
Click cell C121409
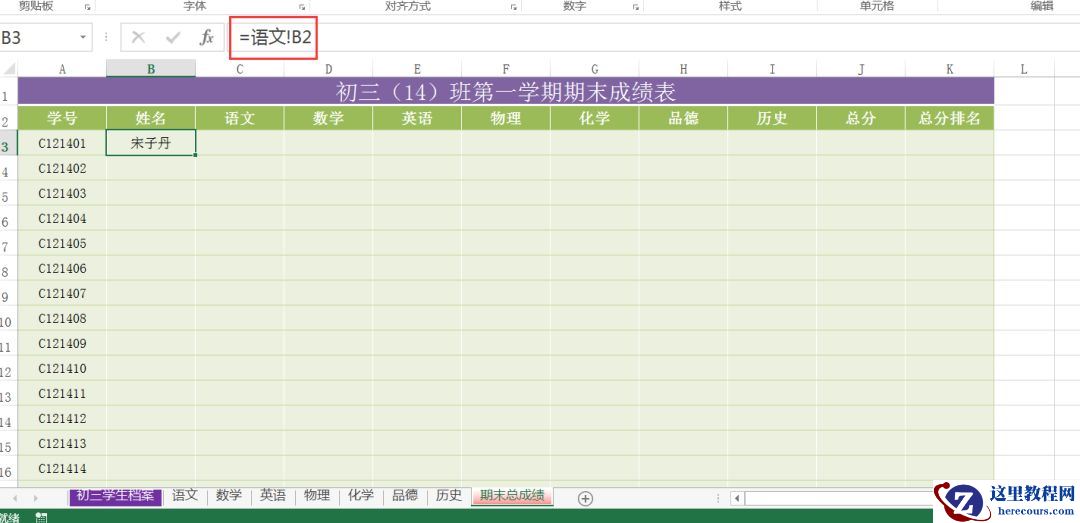[x=62, y=343]
